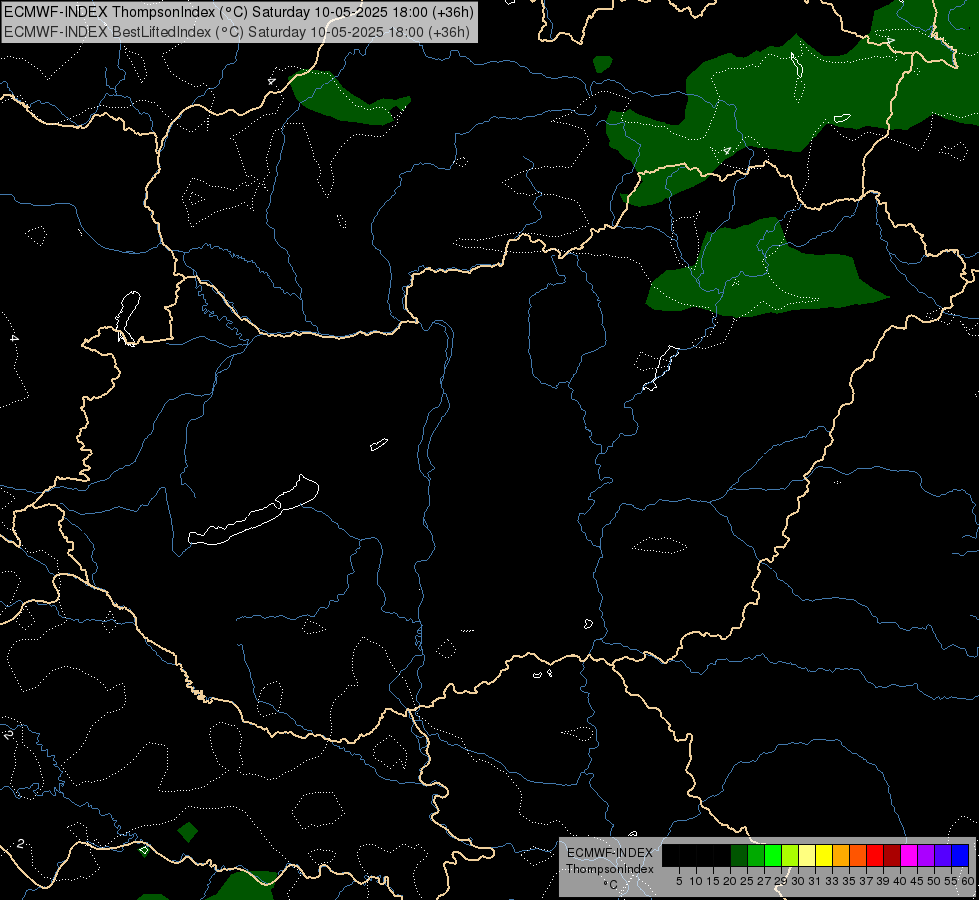
Task: Select the blue 55–60 legend swatch
Action: point(960,855)
